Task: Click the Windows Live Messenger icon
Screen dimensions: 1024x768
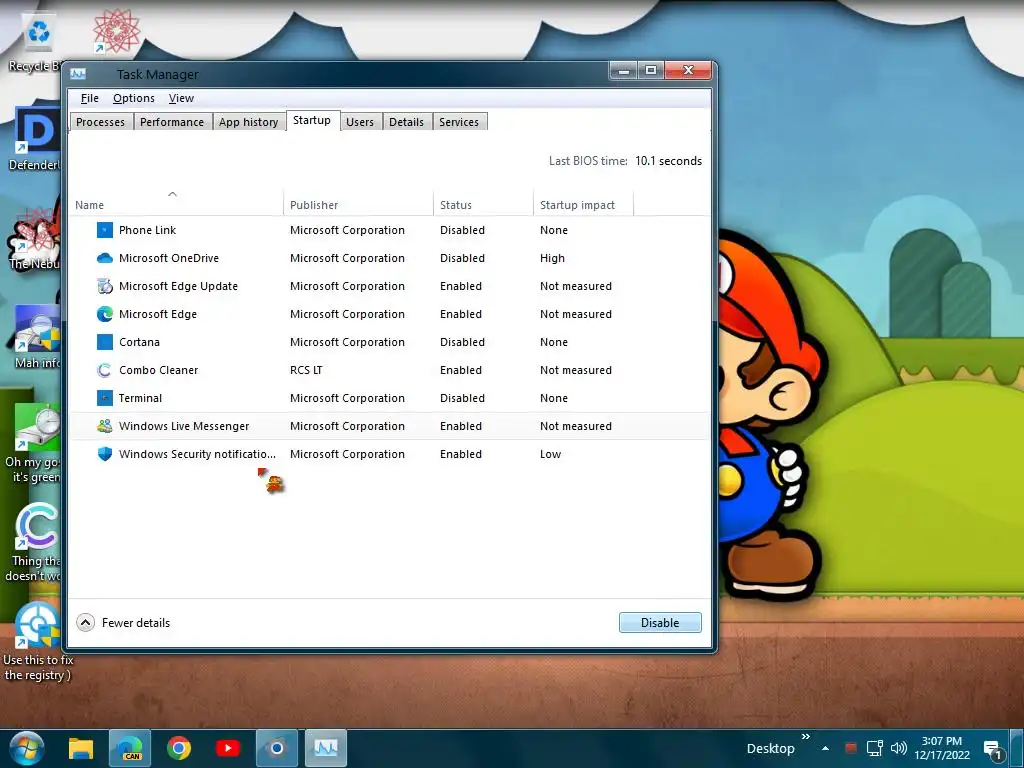Action: [104, 426]
